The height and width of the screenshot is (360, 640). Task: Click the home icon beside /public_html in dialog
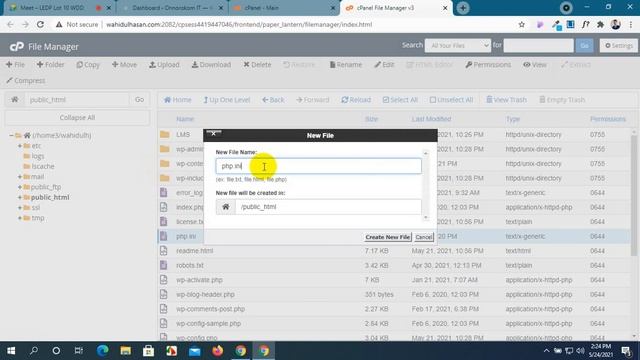[226, 207]
